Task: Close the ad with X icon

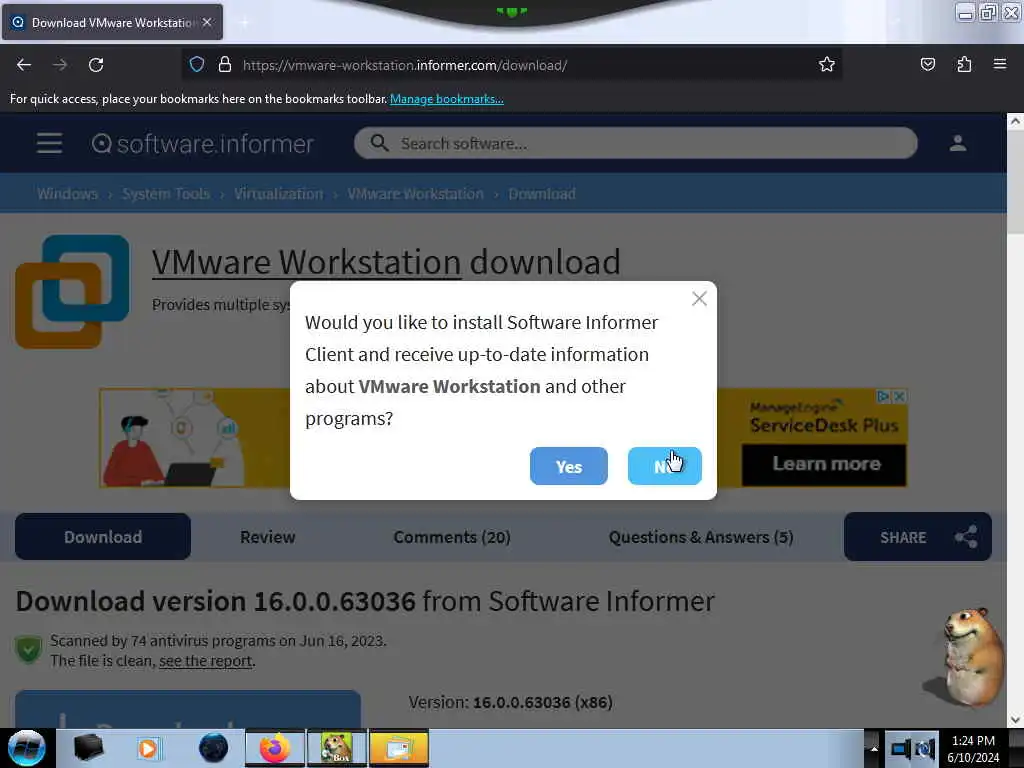Action: click(899, 396)
